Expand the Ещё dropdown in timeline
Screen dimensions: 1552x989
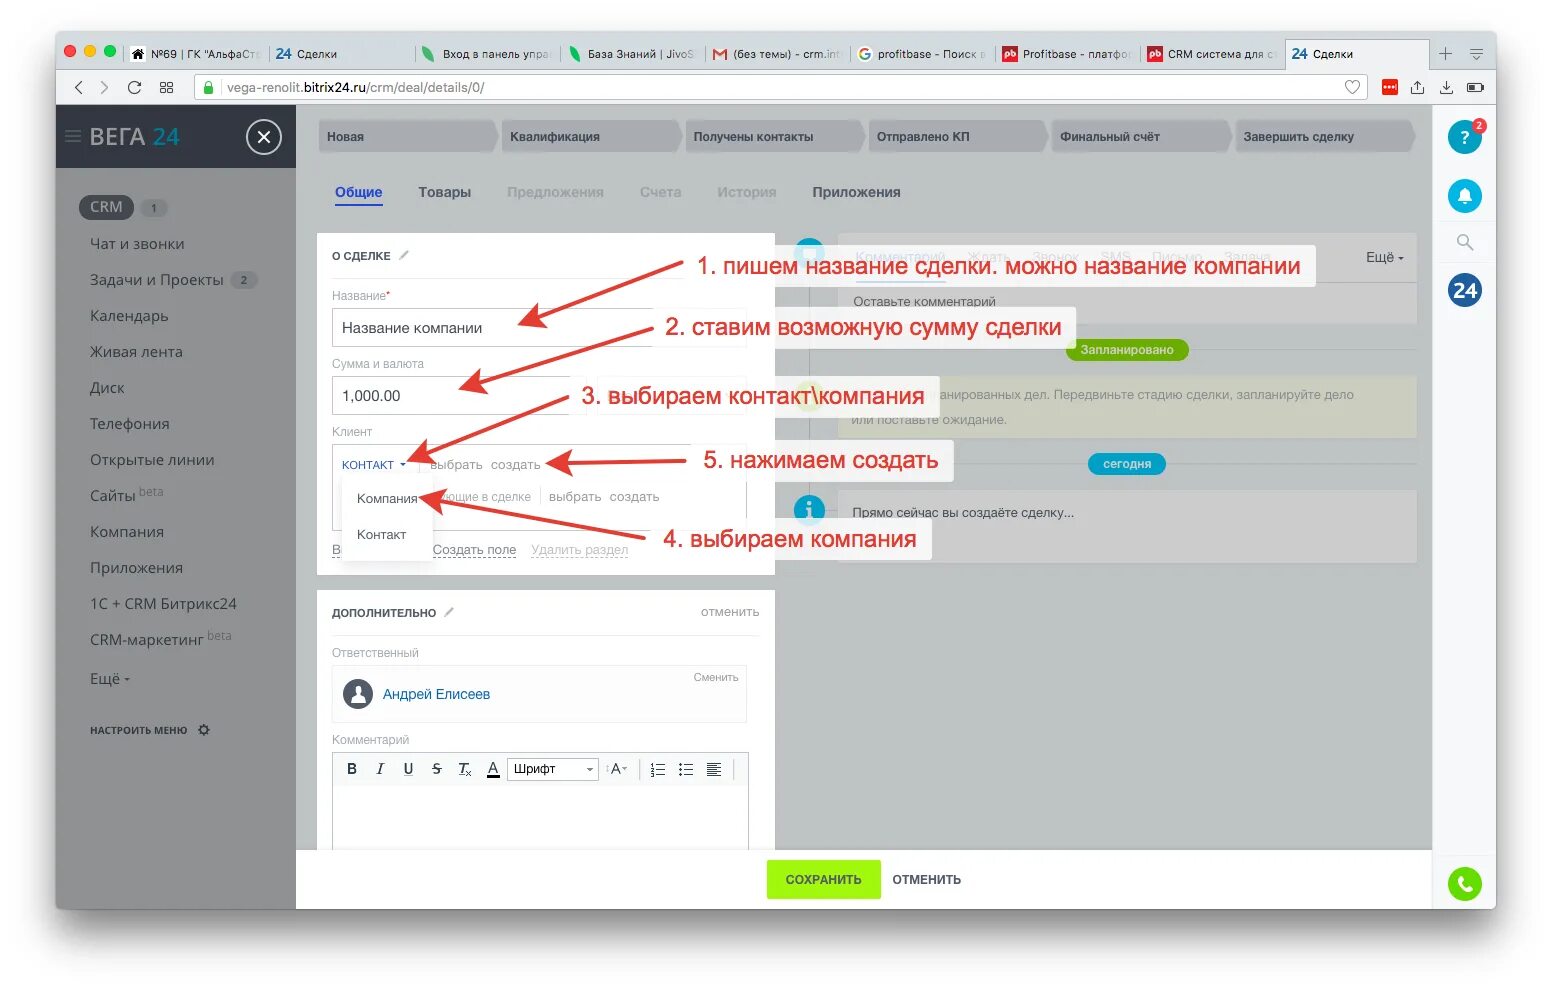point(1385,258)
